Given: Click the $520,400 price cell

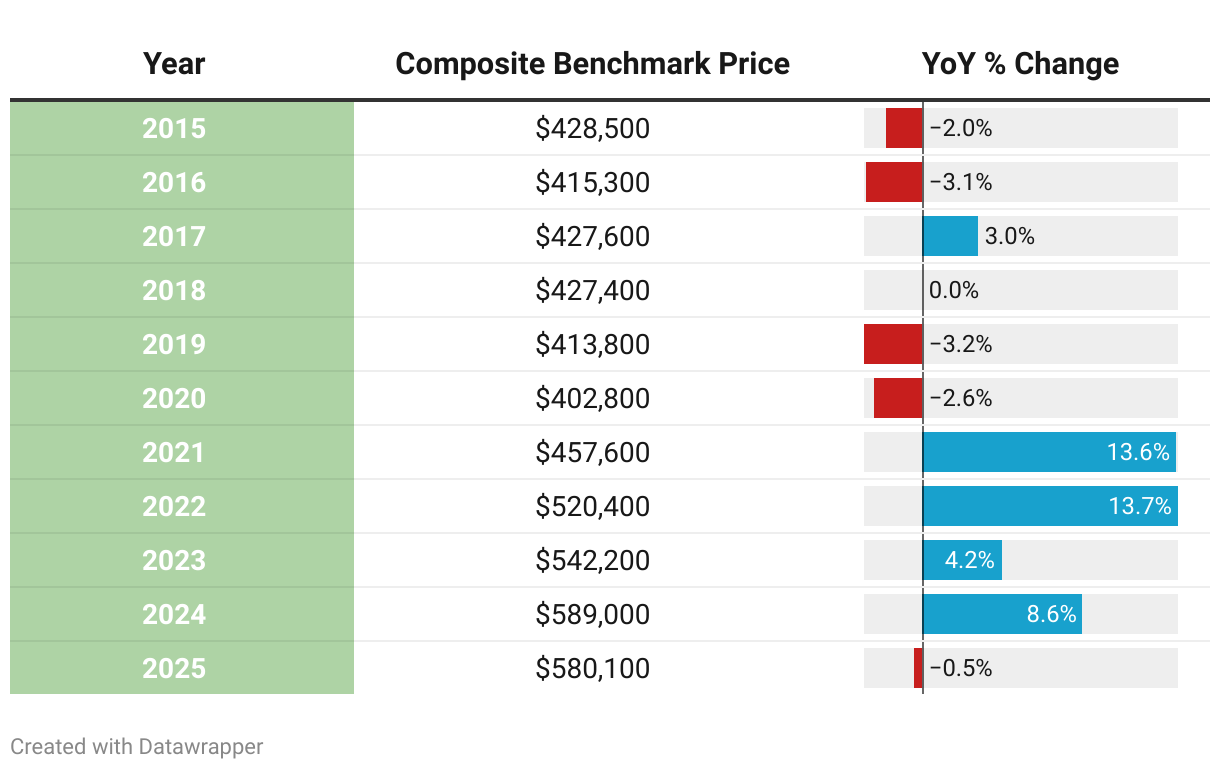Looking at the screenshot, I should pos(592,507).
